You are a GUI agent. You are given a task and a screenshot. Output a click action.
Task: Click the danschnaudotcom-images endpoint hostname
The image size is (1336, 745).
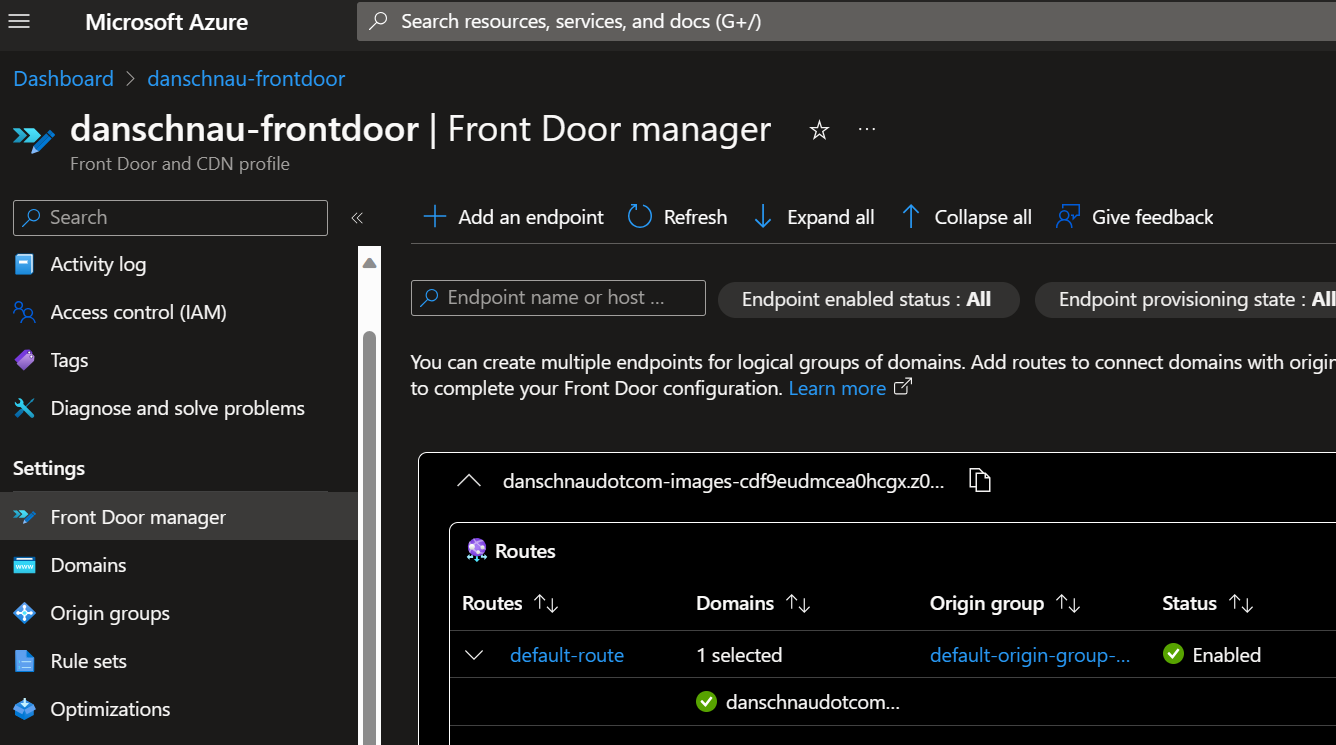tap(723, 482)
